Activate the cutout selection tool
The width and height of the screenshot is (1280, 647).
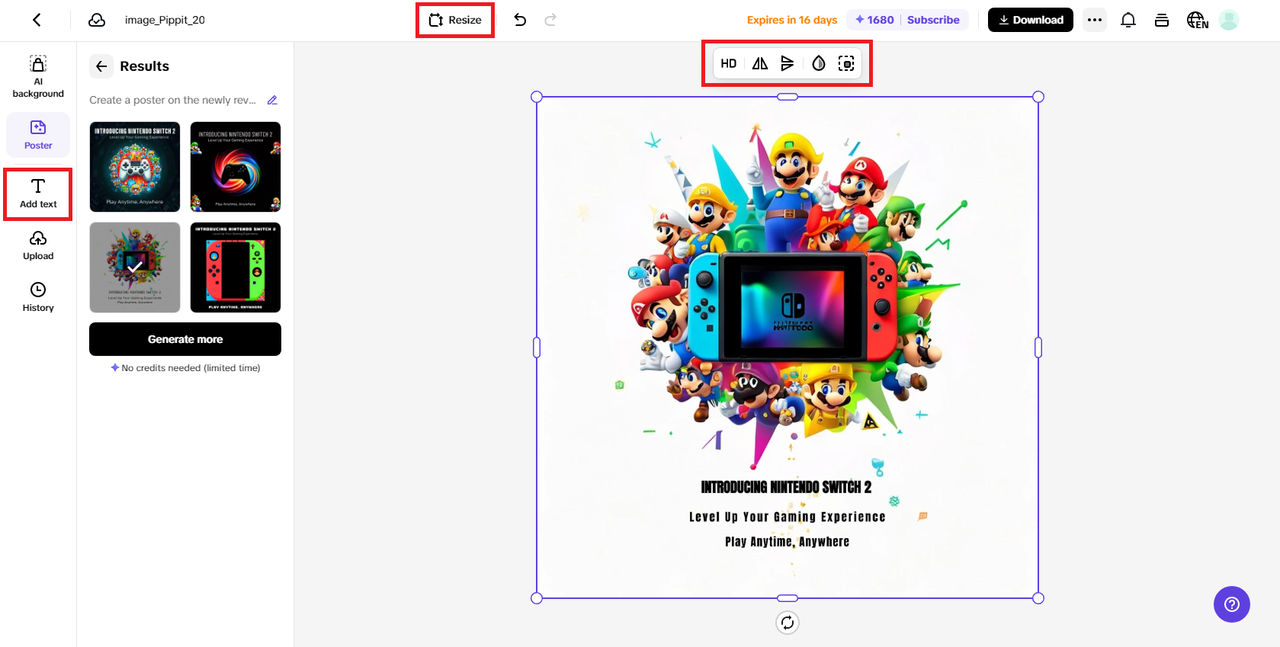tap(847, 62)
